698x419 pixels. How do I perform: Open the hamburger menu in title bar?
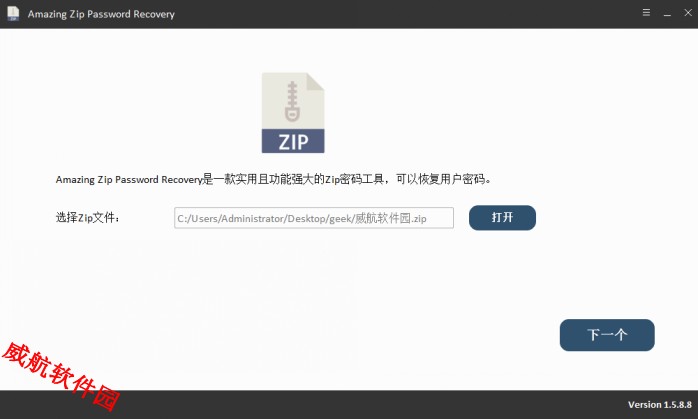click(x=646, y=13)
